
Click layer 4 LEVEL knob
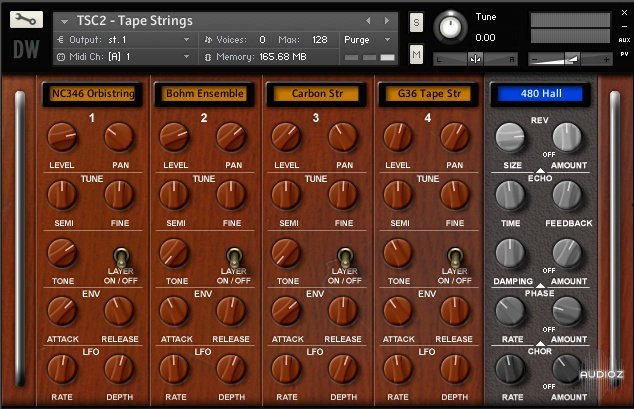398,137
